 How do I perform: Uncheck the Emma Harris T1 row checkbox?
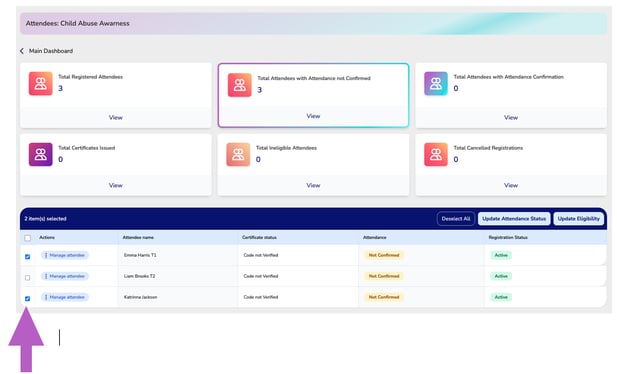tap(28, 257)
